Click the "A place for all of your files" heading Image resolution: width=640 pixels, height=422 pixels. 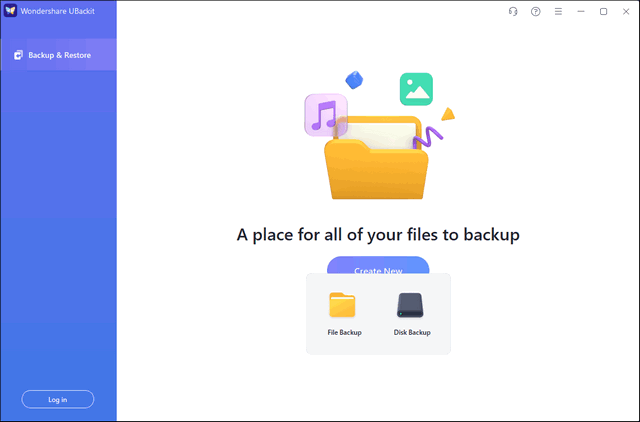[x=378, y=236]
